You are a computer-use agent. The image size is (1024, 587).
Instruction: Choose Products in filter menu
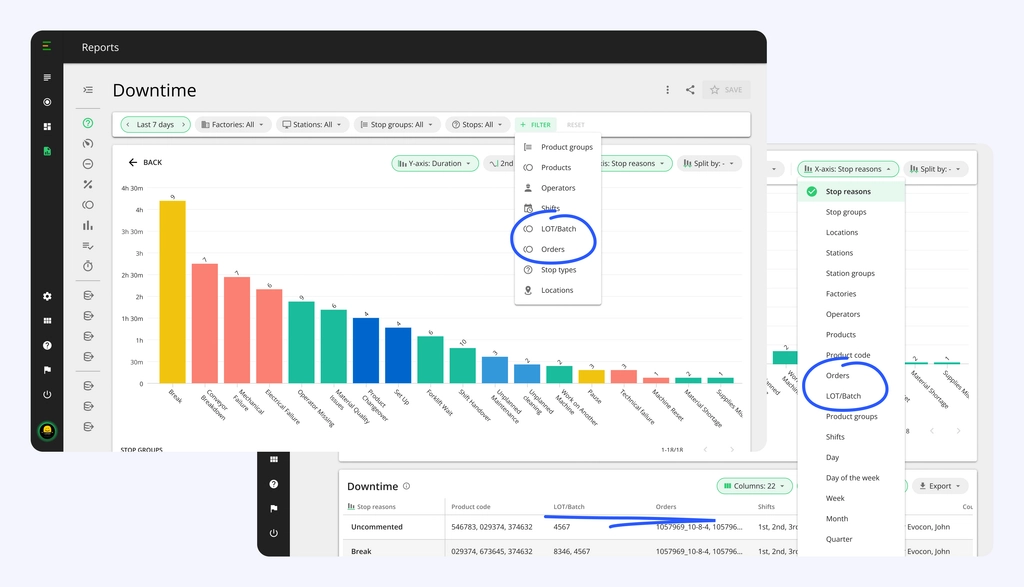pyautogui.click(x=558, y=168)
